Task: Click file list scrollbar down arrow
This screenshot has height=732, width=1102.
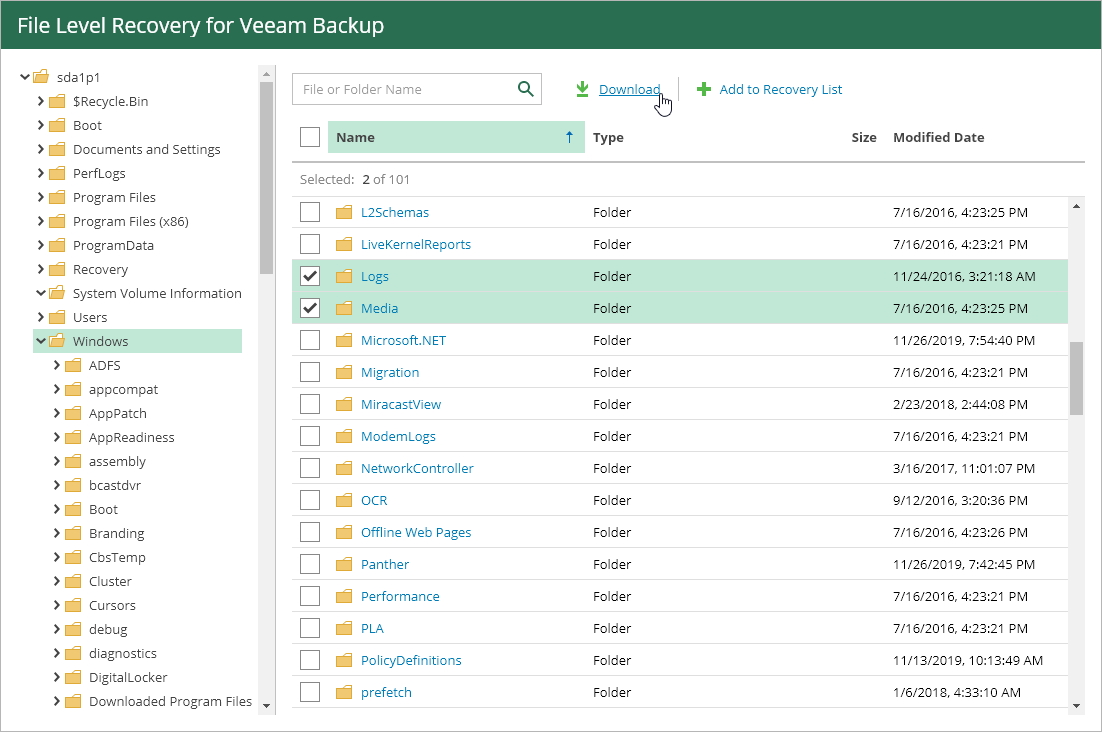Action: click(1076, 705)
